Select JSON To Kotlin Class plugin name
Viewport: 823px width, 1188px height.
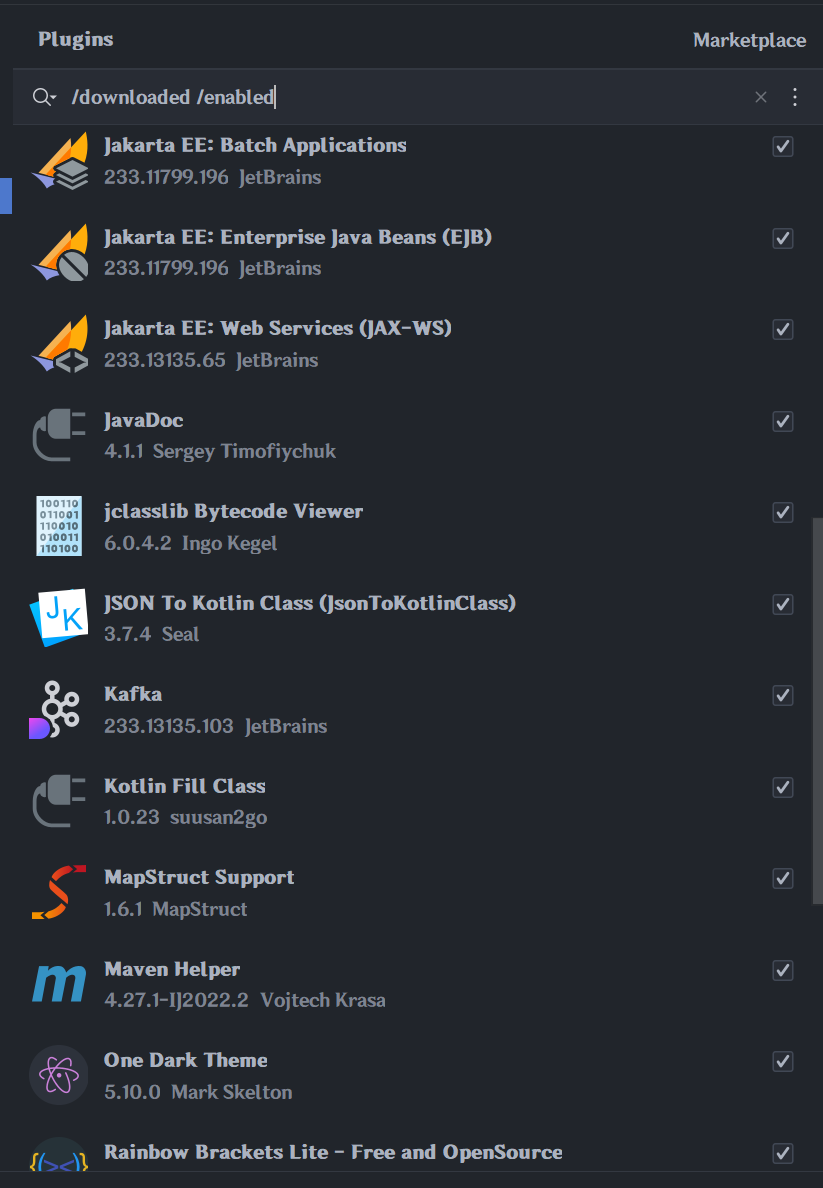click(x=310, y=603)
